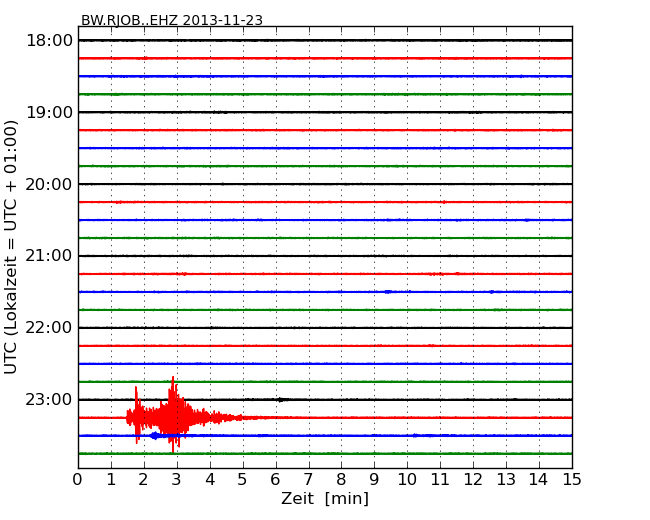Click the small blue burst near minute 2
650x520 pixels.
(155, 435)
